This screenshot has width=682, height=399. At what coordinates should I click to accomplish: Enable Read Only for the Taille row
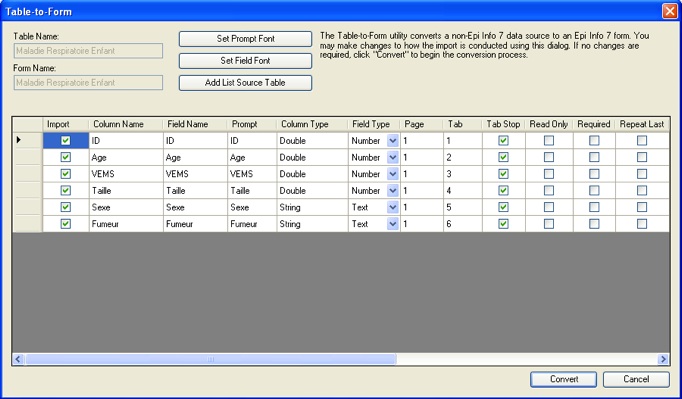pos(549,190)
